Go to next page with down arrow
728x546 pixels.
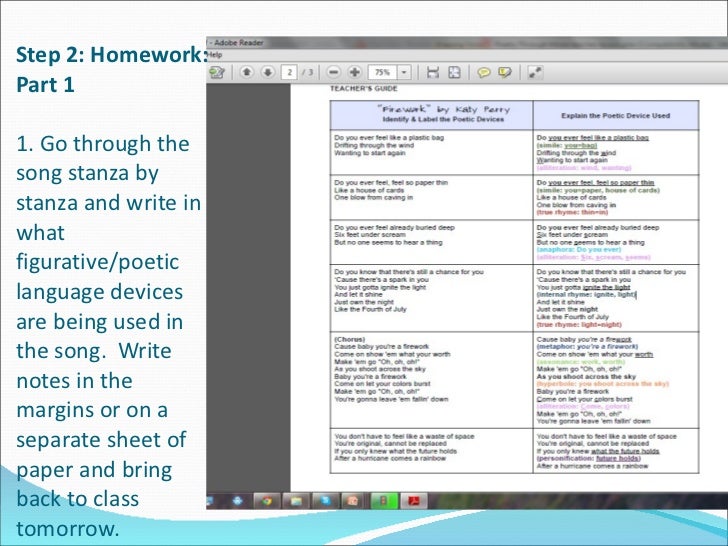tap(267, 72)
